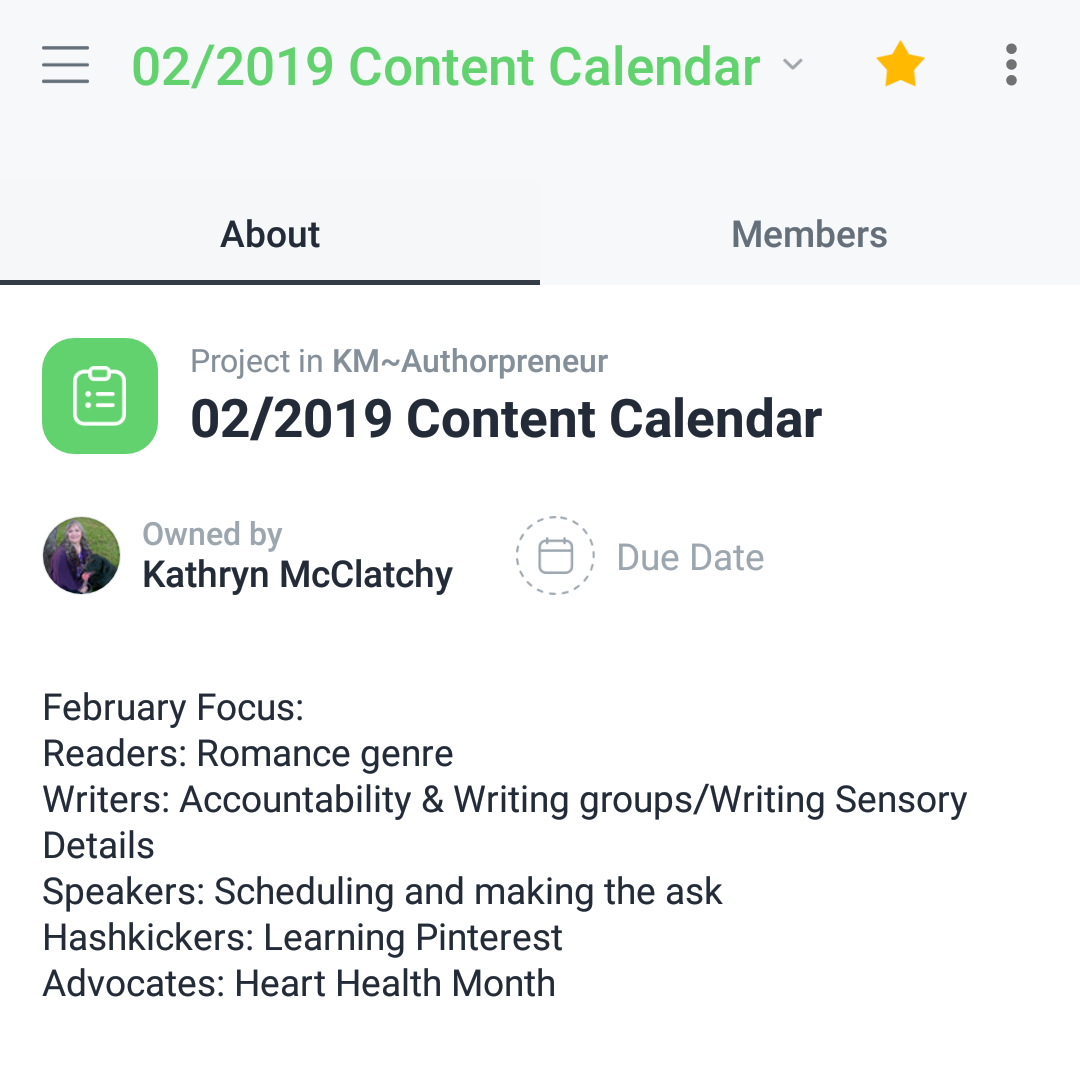Click the bold 02/2019 Content Calendar project name
The width and height of the screenshot is (1080, 1080).
[x=506, y=419]
